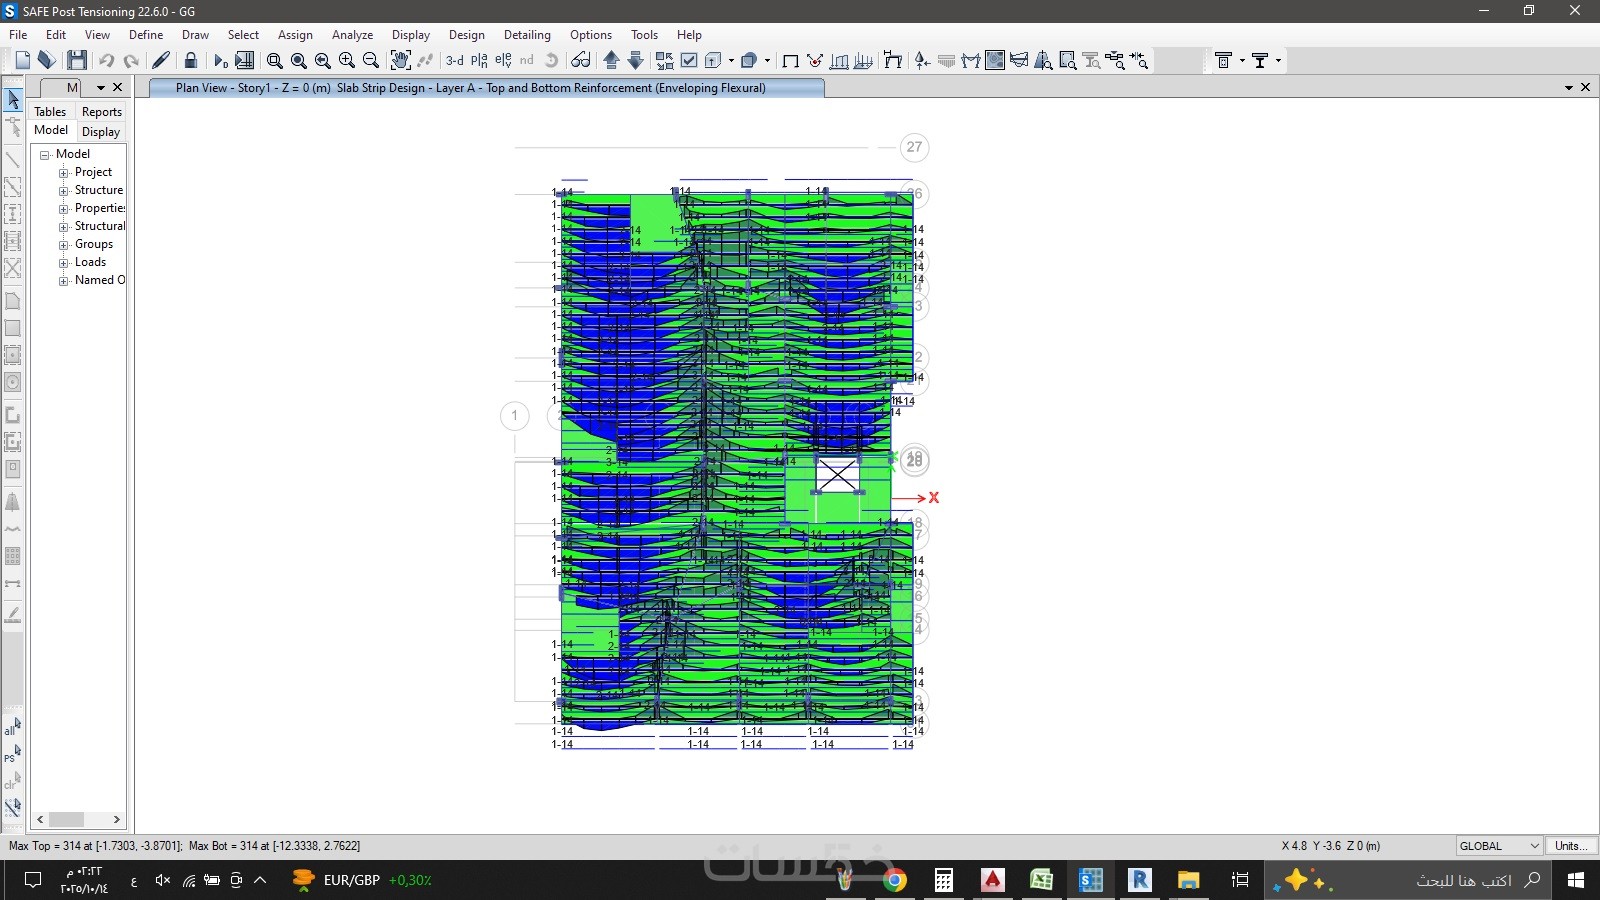This screenshot has width=1600, height=900.
Task: Switch to 3-d view
Action: [455, 61]
